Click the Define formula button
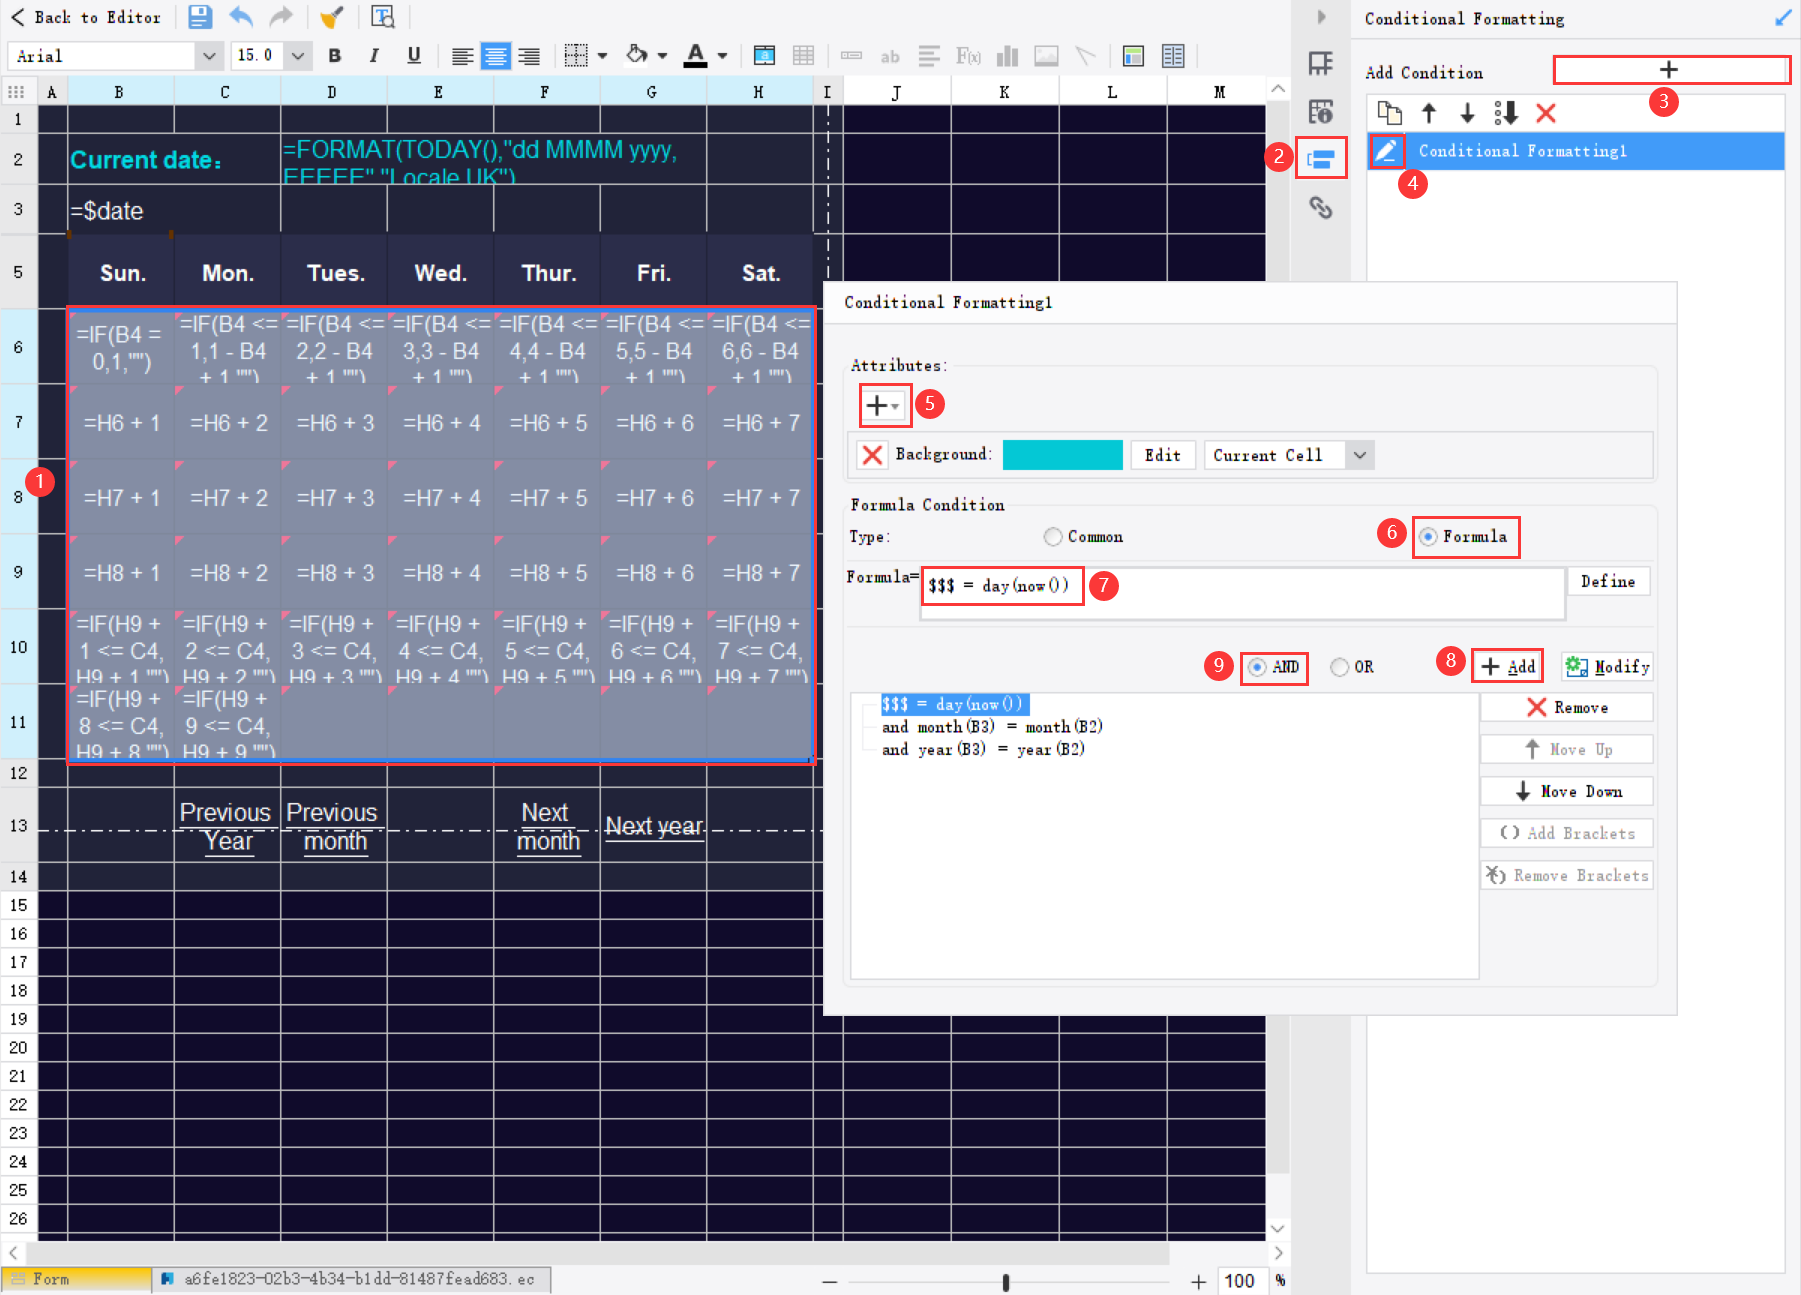1801x1295 pixels. [1608, 582]
